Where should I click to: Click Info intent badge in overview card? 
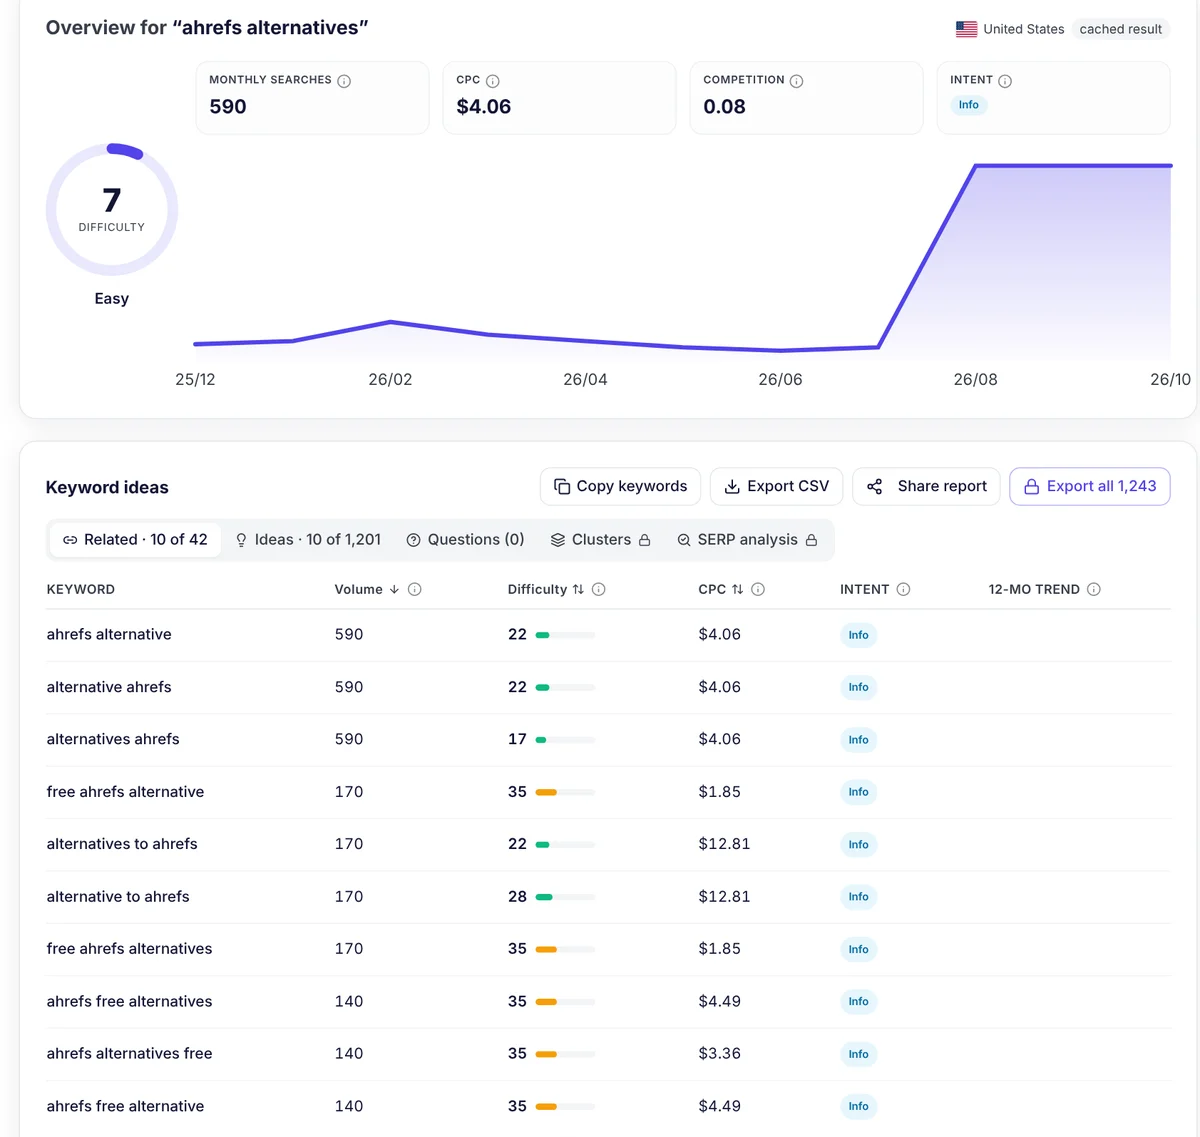click(969, 105)
